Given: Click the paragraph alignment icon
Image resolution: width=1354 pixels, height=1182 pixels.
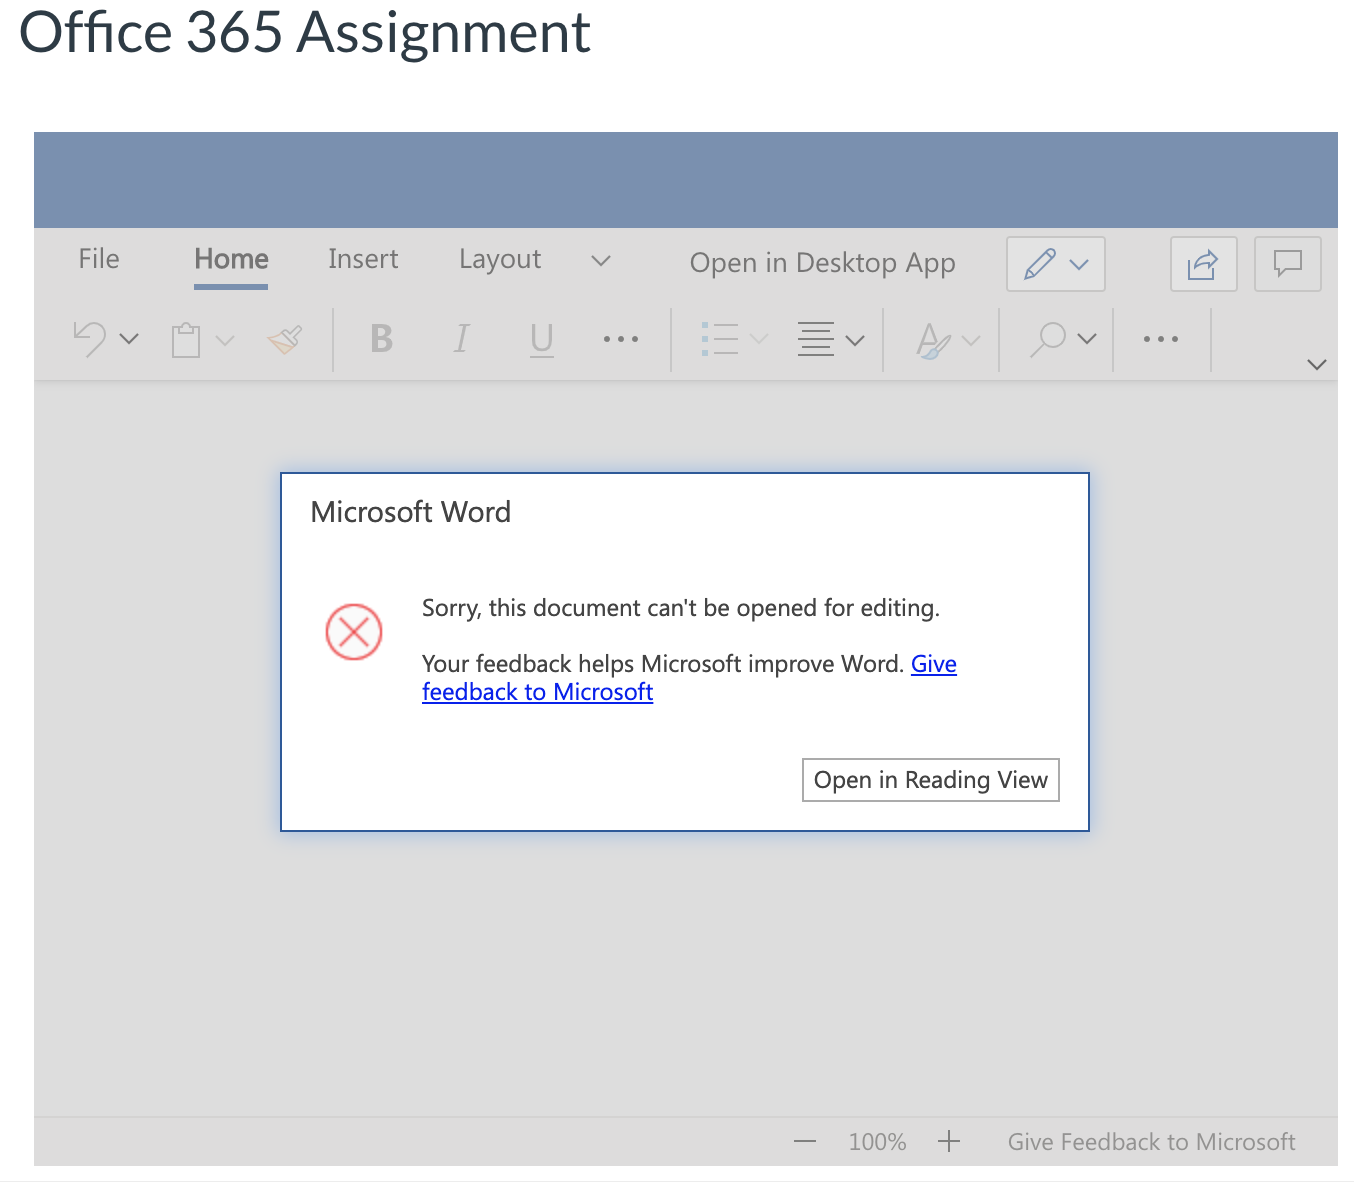Looking at the screenshot, I should [x=816, y=339].
